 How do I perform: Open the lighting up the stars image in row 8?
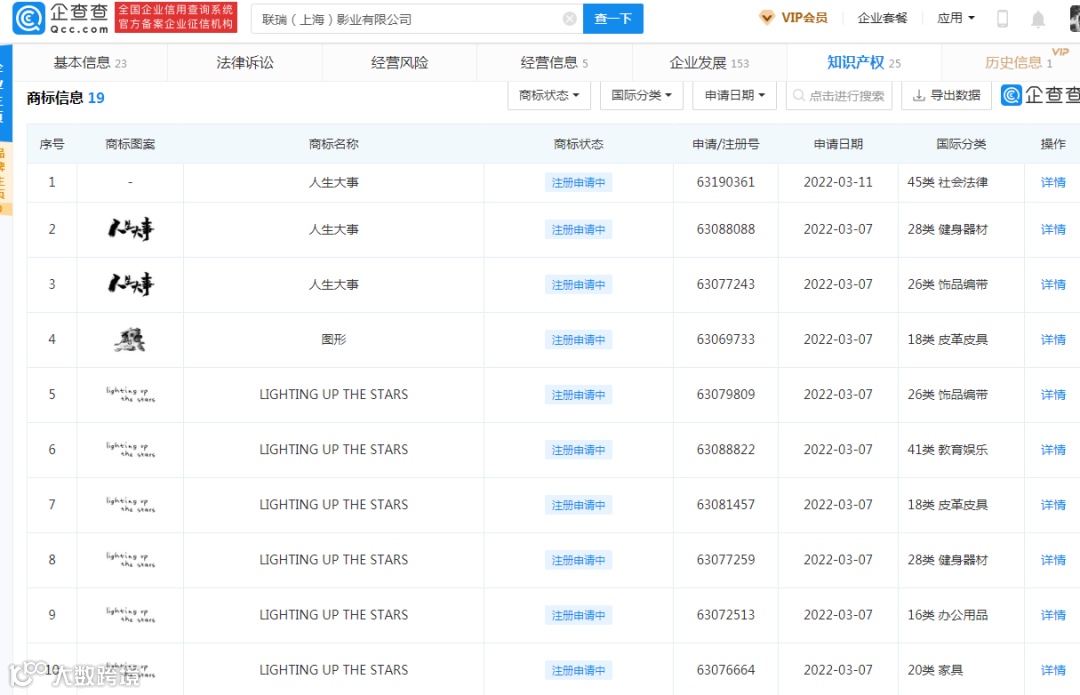[x=130, y=559]
